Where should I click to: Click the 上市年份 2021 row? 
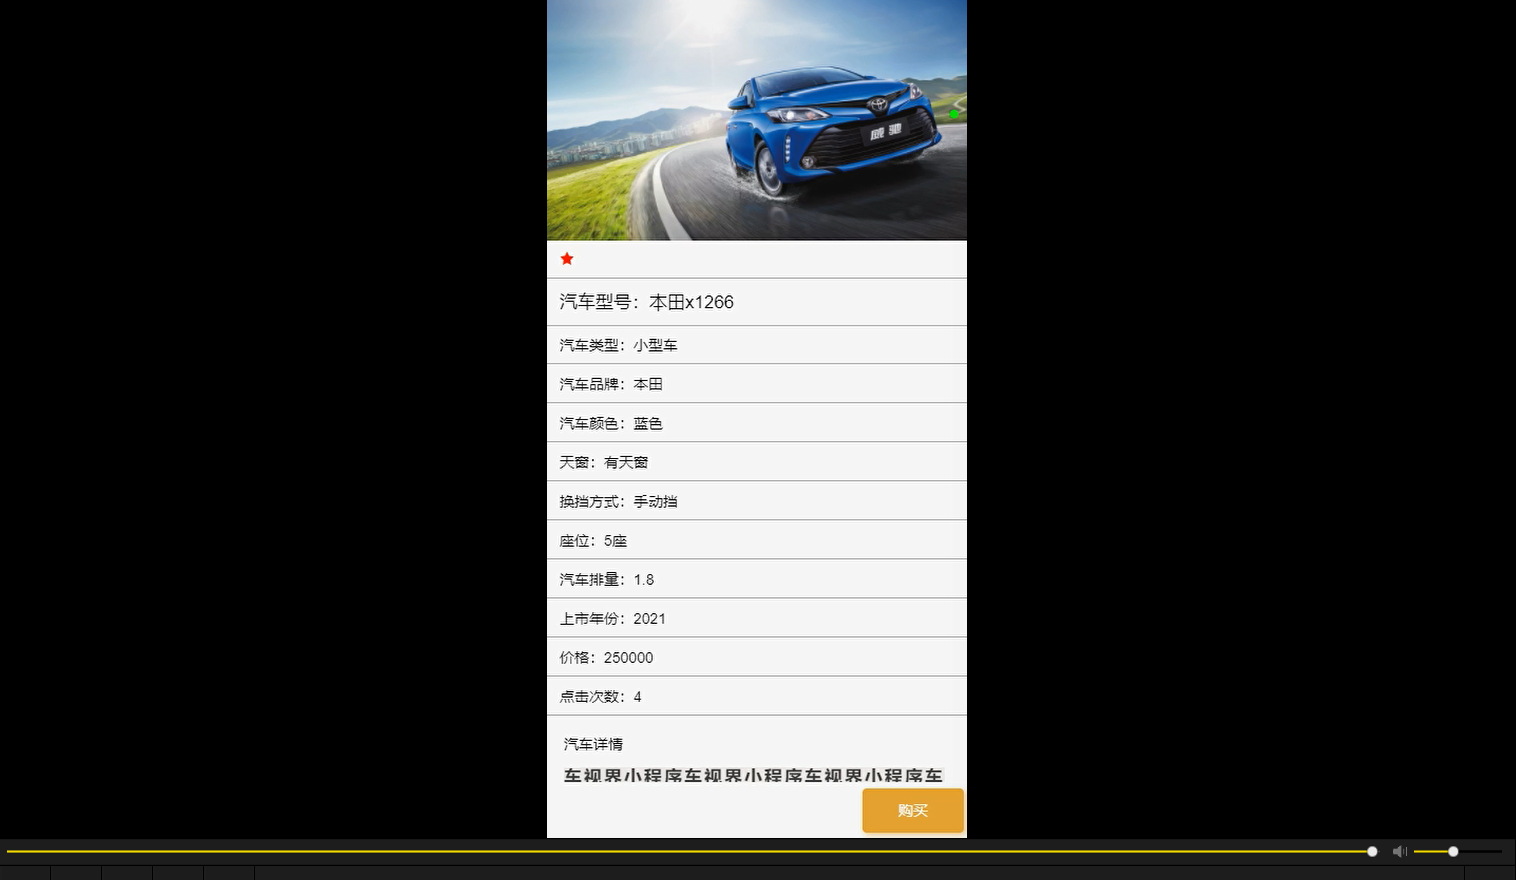tap(756, 617)
